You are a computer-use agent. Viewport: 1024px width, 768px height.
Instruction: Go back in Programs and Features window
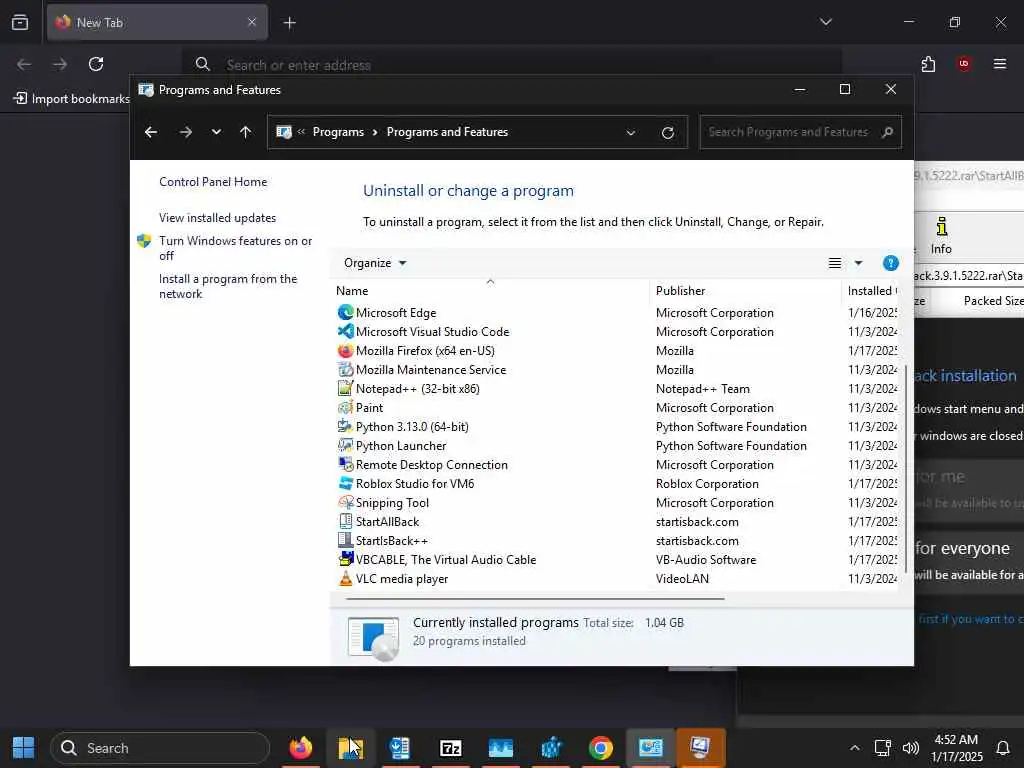(x=151, y=133)
